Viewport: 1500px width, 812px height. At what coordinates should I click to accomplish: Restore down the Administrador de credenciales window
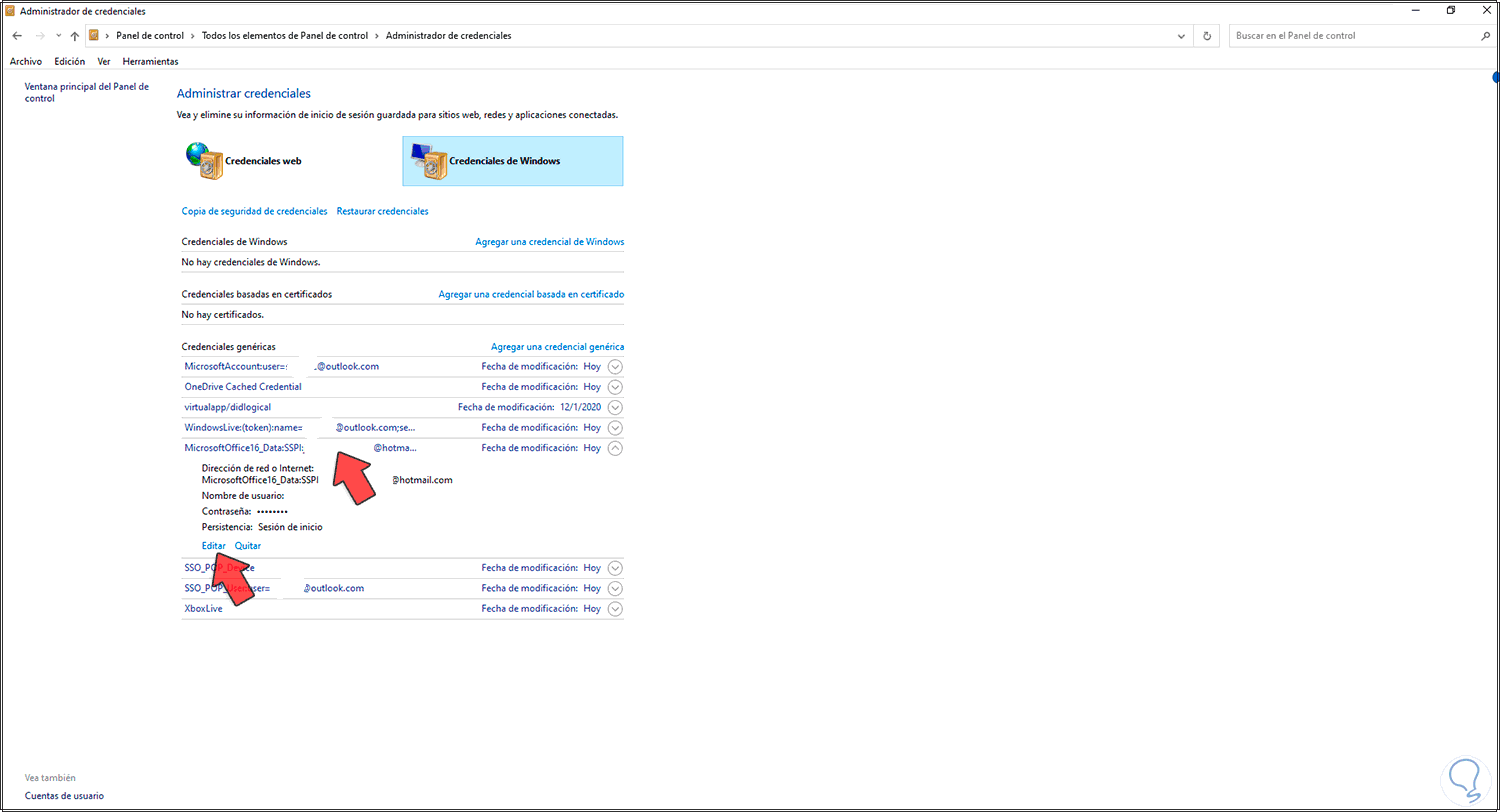pos(1451,10)
